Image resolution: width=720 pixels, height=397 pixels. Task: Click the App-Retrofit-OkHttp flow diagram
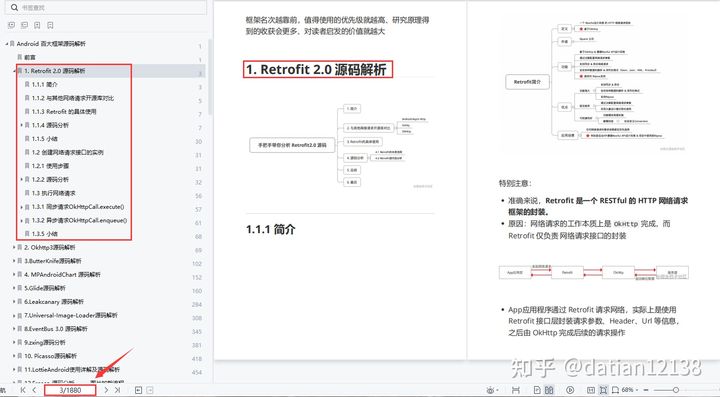(x=594, y=272)
